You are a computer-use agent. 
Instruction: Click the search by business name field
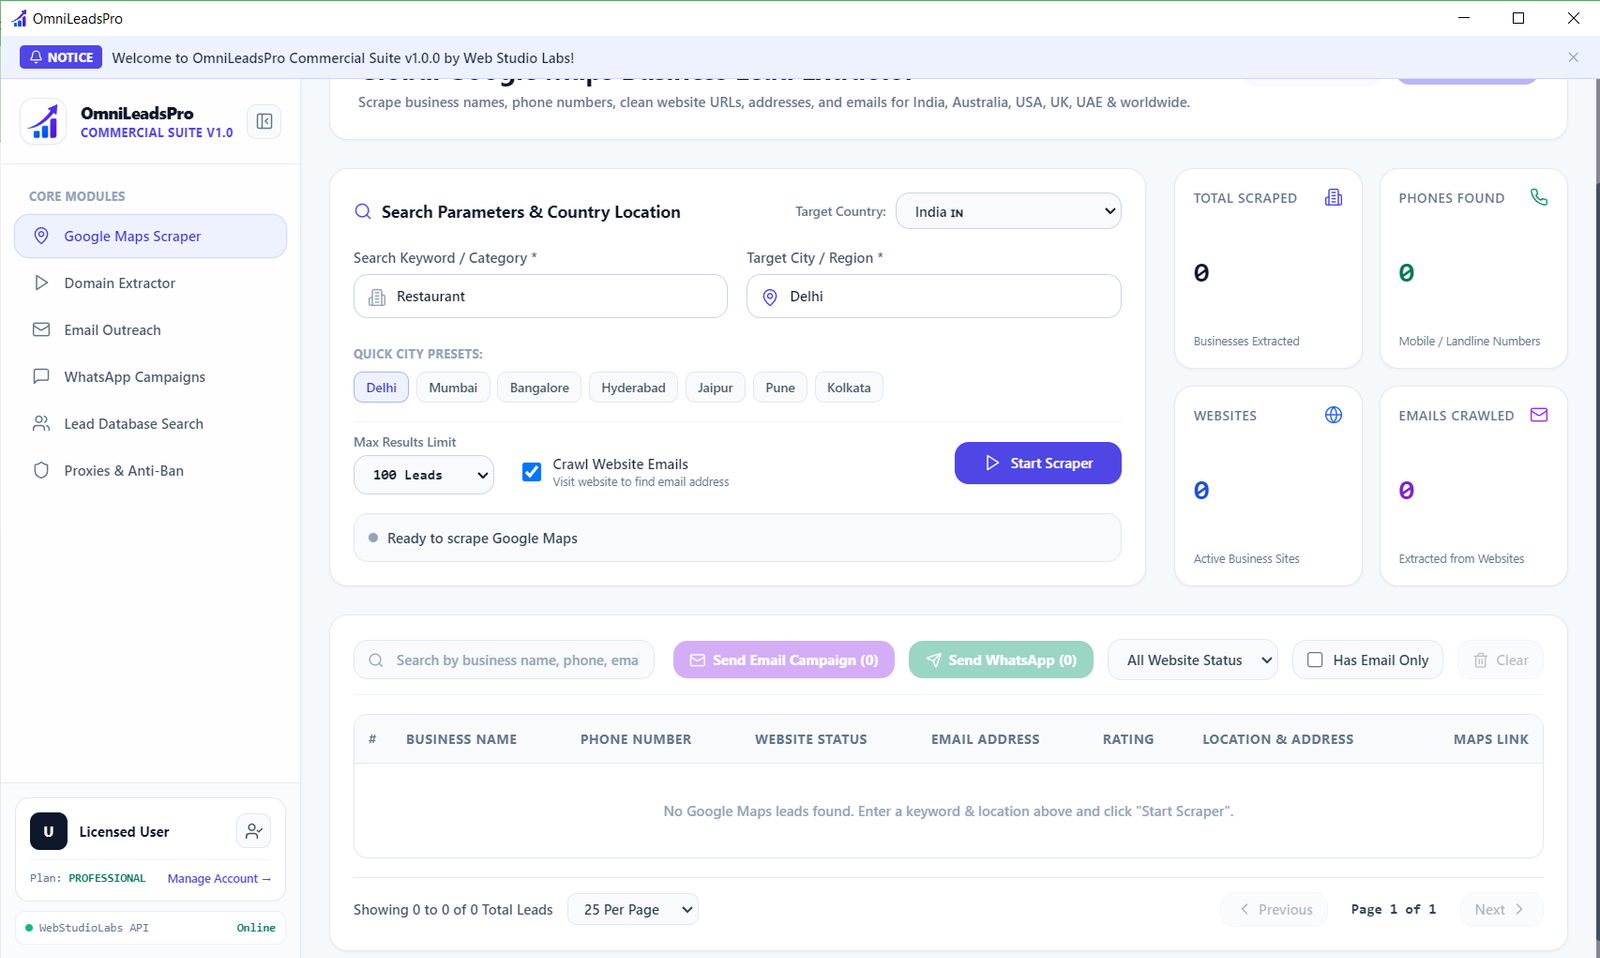[x=504, y=660]
